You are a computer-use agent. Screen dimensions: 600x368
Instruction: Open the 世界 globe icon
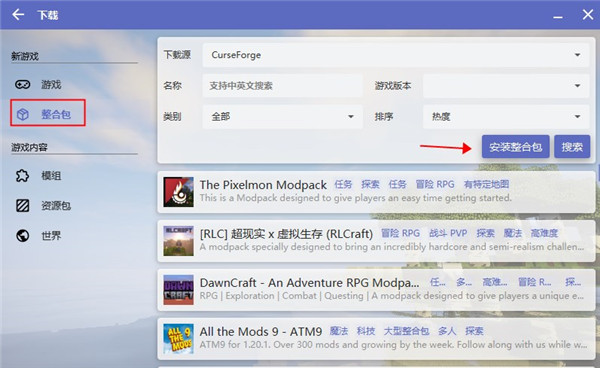tap(23, 235)
